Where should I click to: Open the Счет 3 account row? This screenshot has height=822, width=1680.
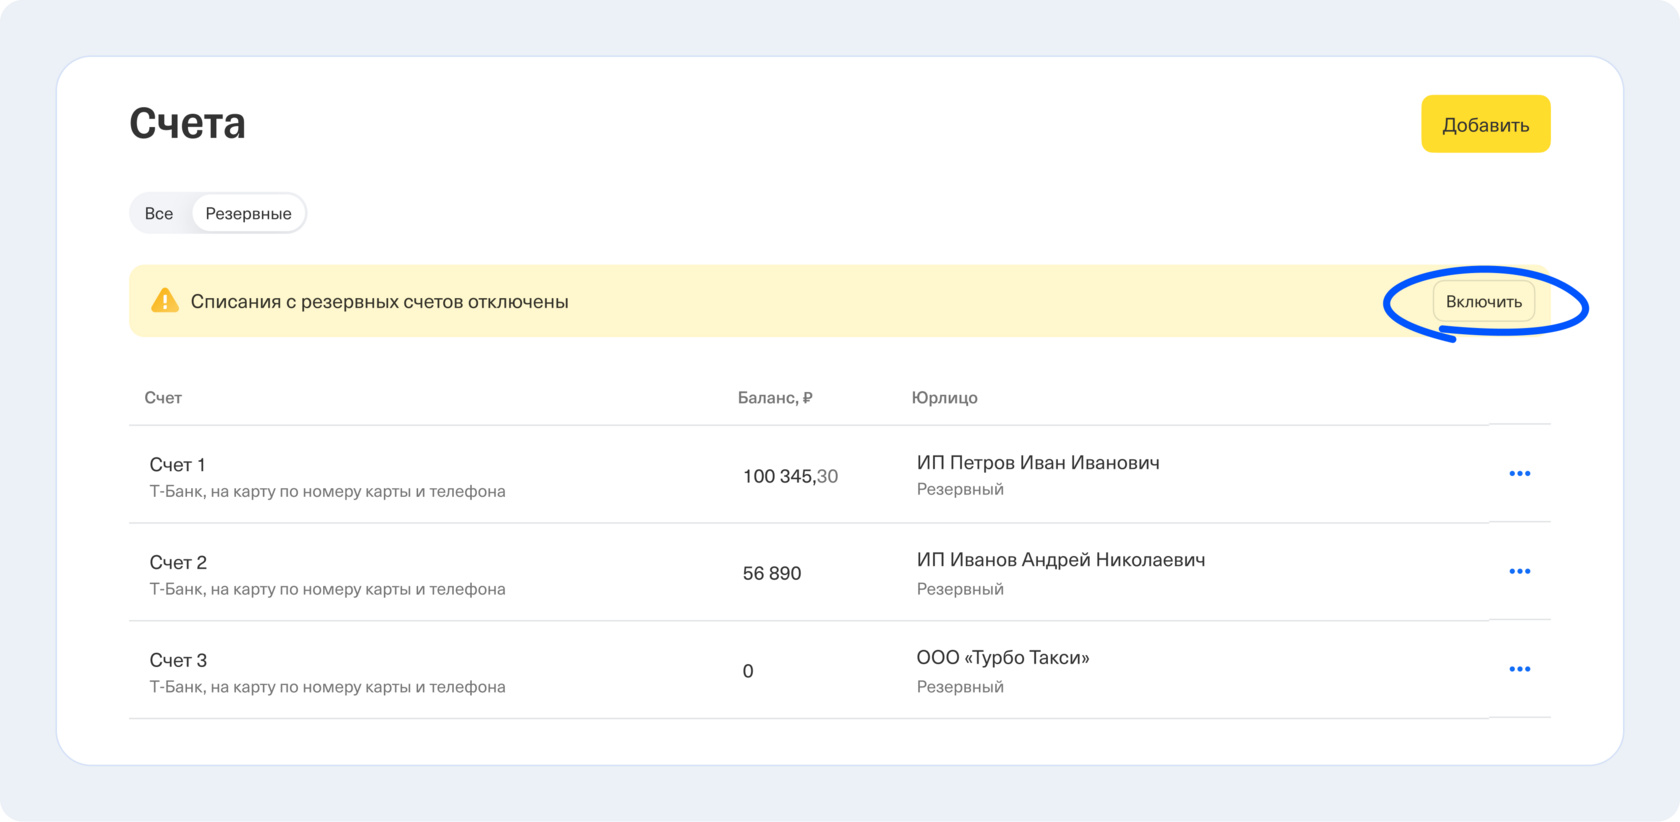178,661
